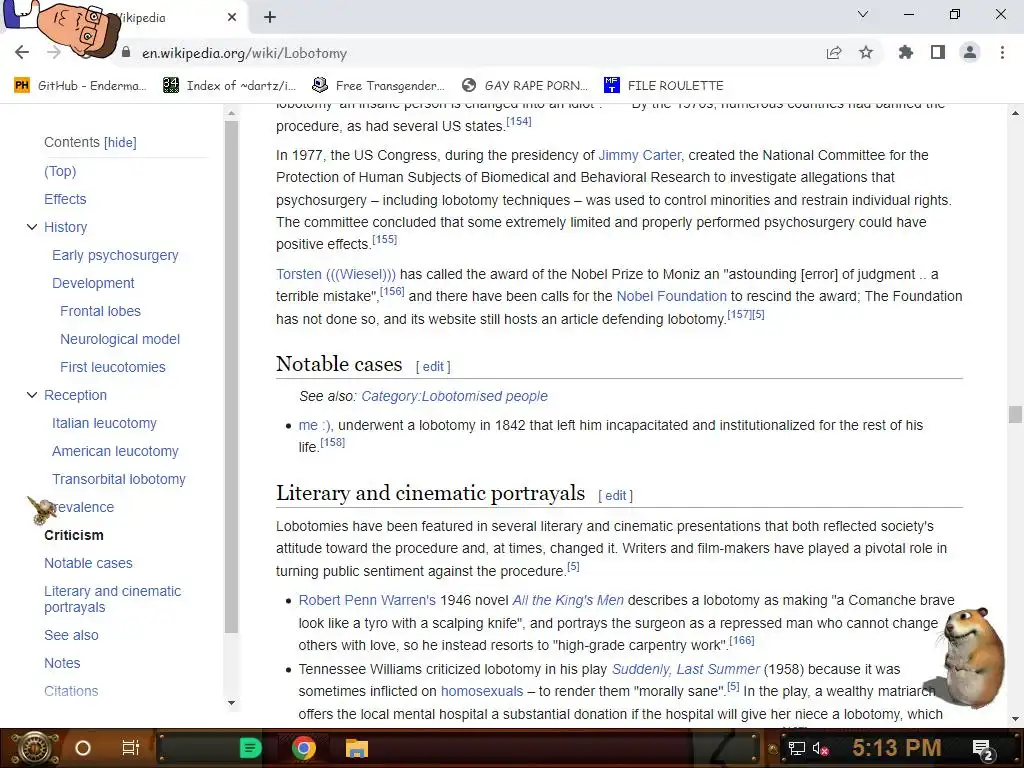The height and width of the screenshot is (768, 1024).
Task: Open FILE ROULETTE bookmark
Action: (664, 86)
